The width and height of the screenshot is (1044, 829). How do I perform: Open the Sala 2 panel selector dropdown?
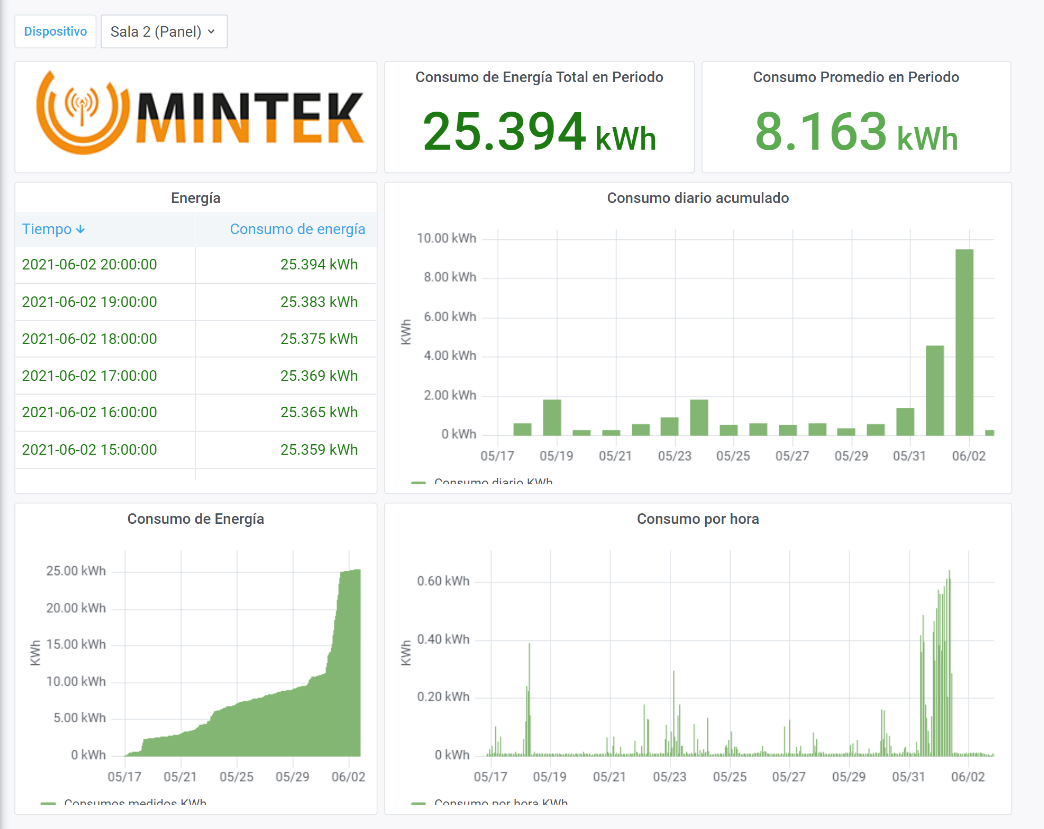pyautogui.click(x=163, y=31)
